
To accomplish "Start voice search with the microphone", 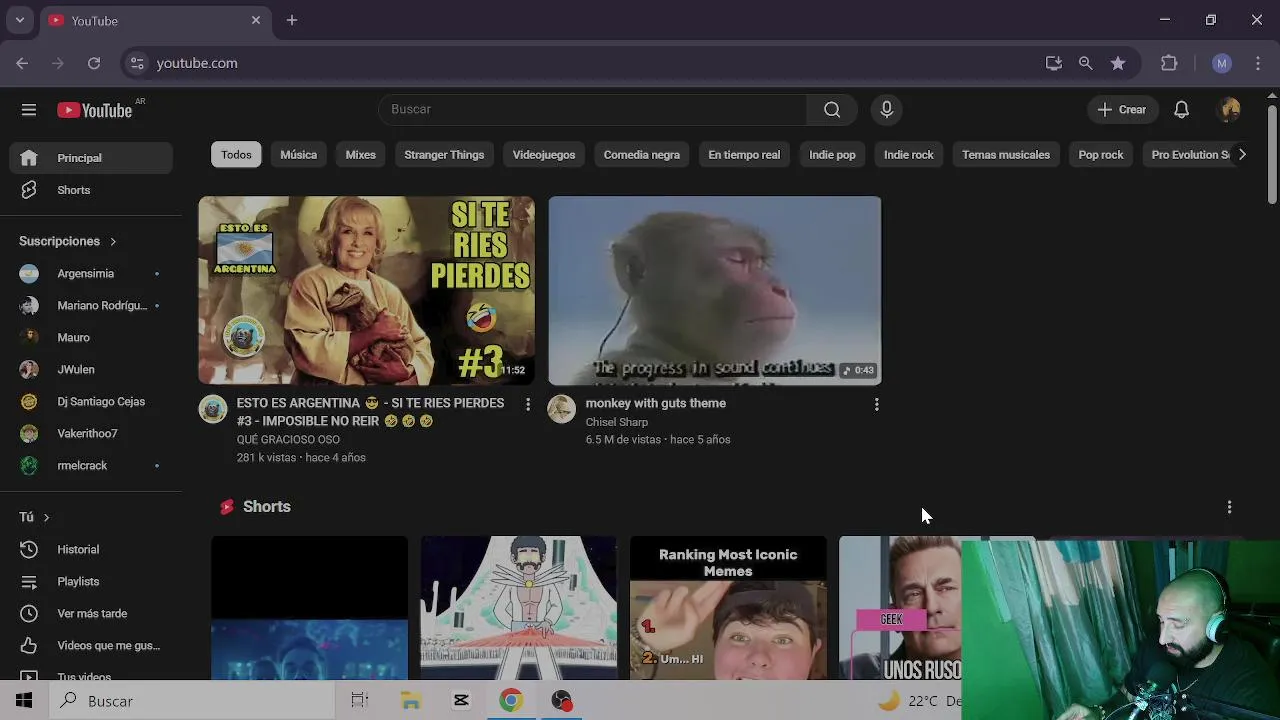I will point(886,109).
